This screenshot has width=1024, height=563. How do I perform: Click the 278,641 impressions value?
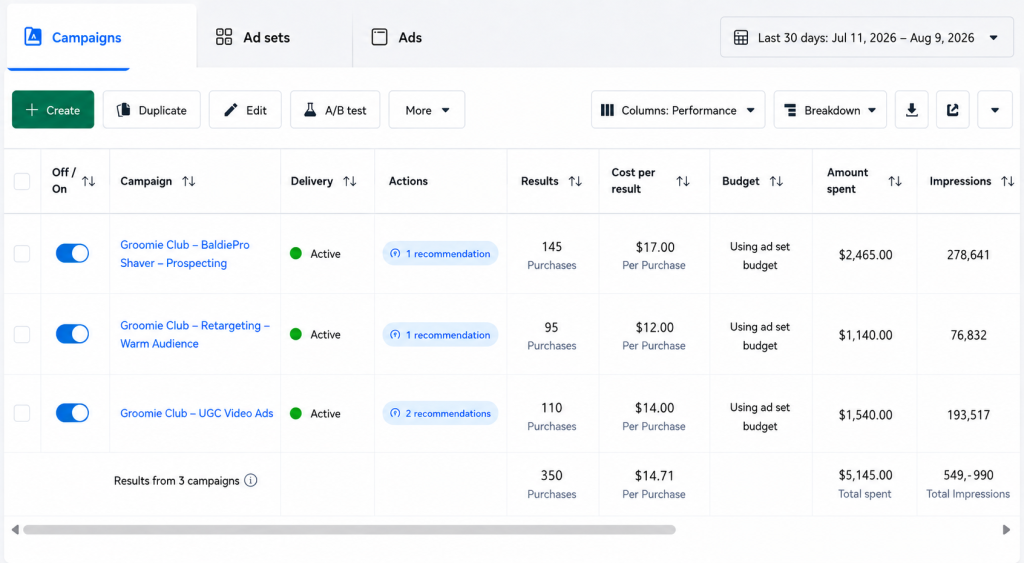[968, 255]
